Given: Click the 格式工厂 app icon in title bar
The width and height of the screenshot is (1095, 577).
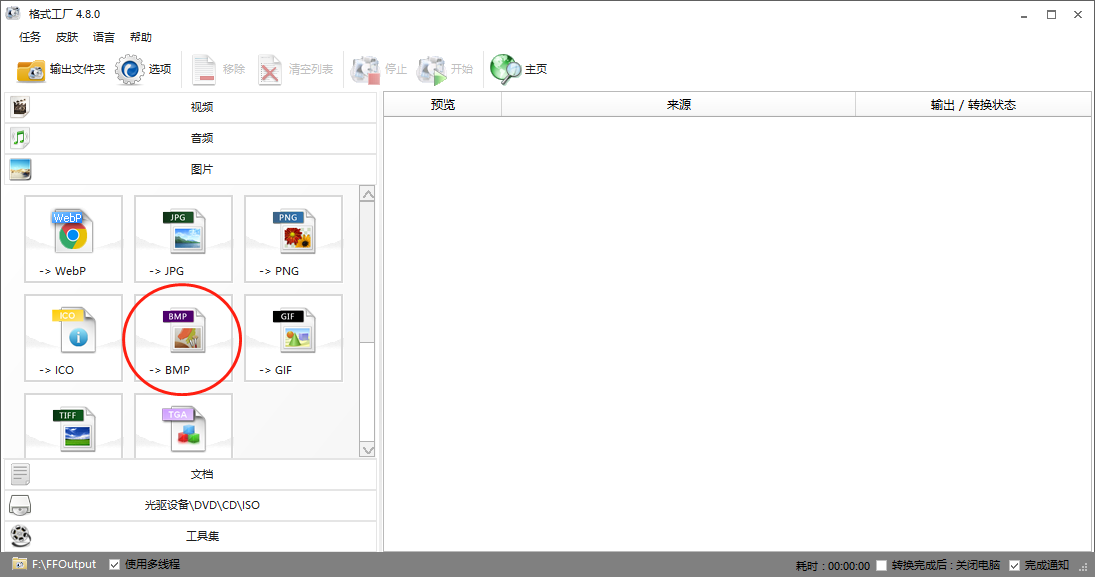Looking at the screenshot, I should click(13, 13).
